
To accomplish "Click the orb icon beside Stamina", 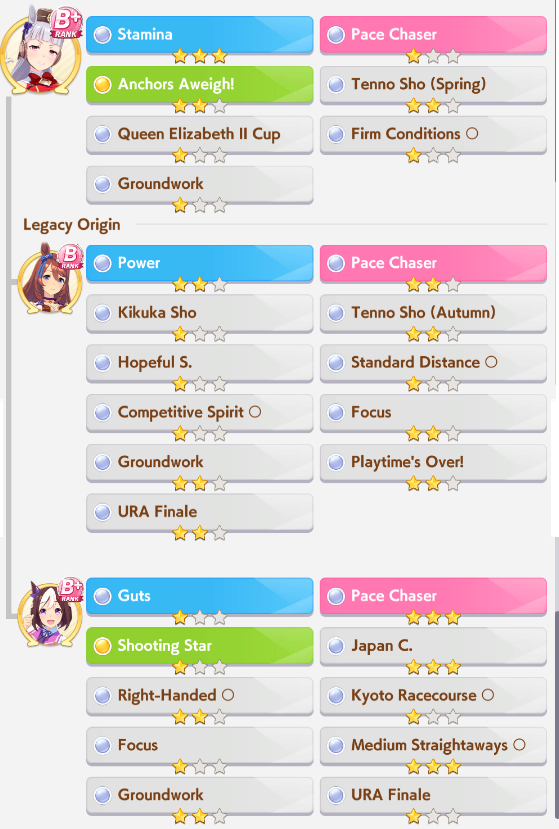I will point(102,35).
